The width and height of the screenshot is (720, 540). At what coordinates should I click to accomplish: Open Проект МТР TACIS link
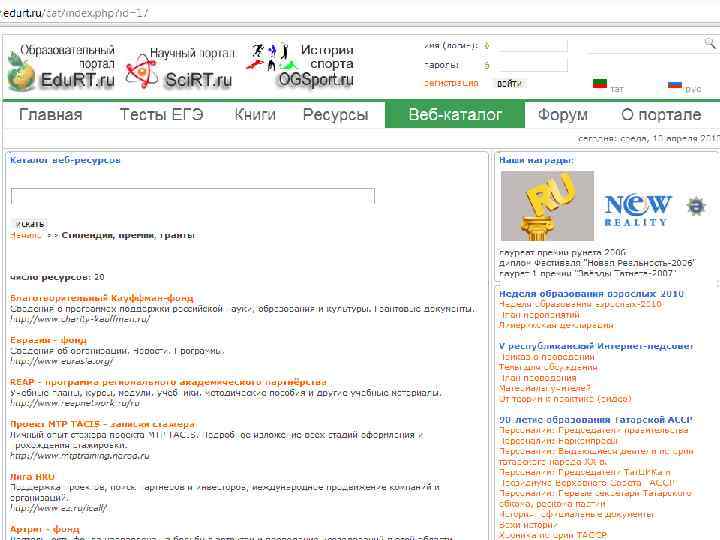[x=102, y=424]
